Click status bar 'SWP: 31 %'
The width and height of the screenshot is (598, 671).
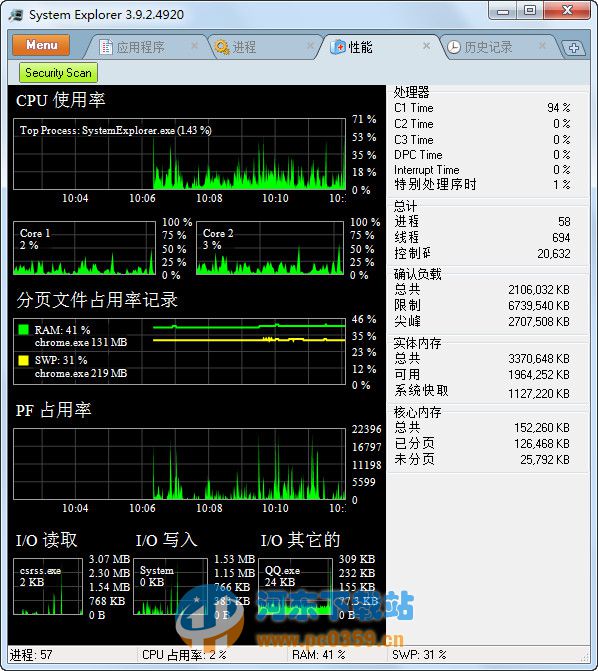click(419, 655)
